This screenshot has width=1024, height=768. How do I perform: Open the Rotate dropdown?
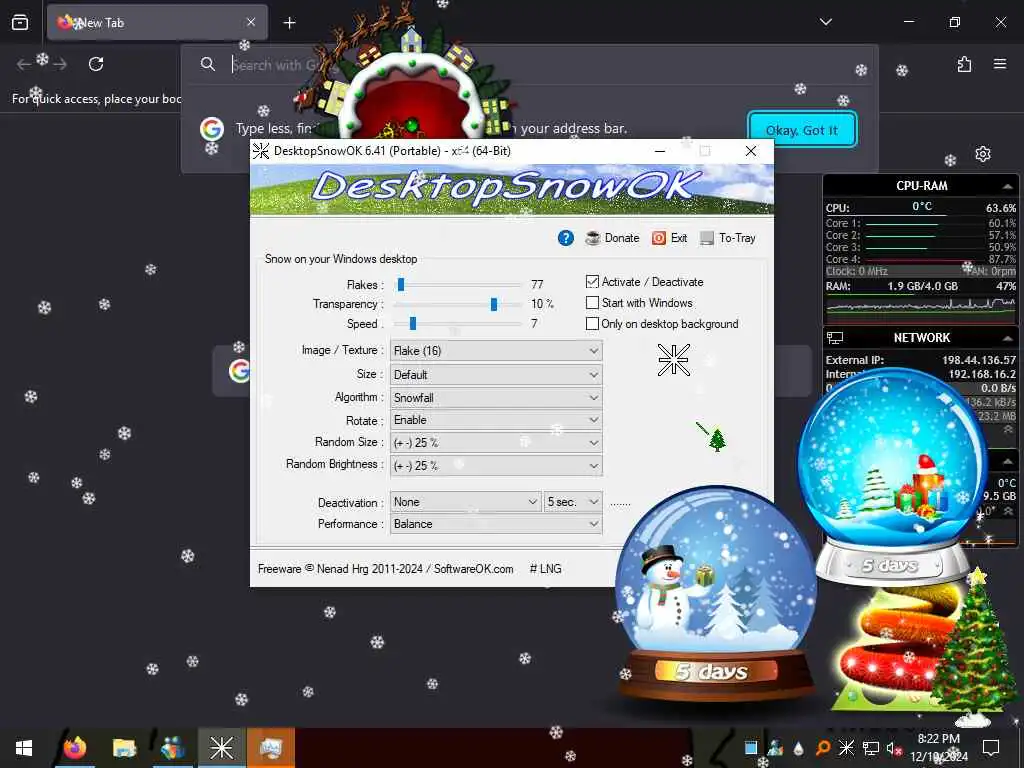pos(496,420)
